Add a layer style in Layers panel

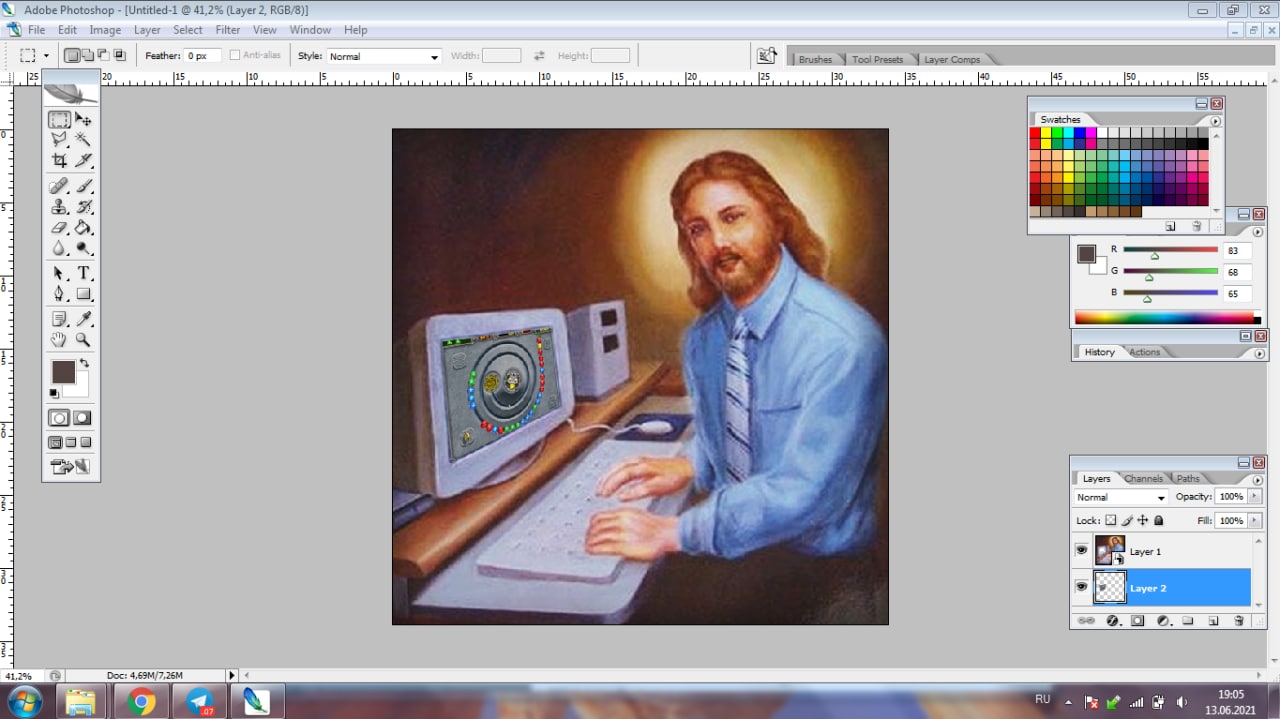(1112, 621)
